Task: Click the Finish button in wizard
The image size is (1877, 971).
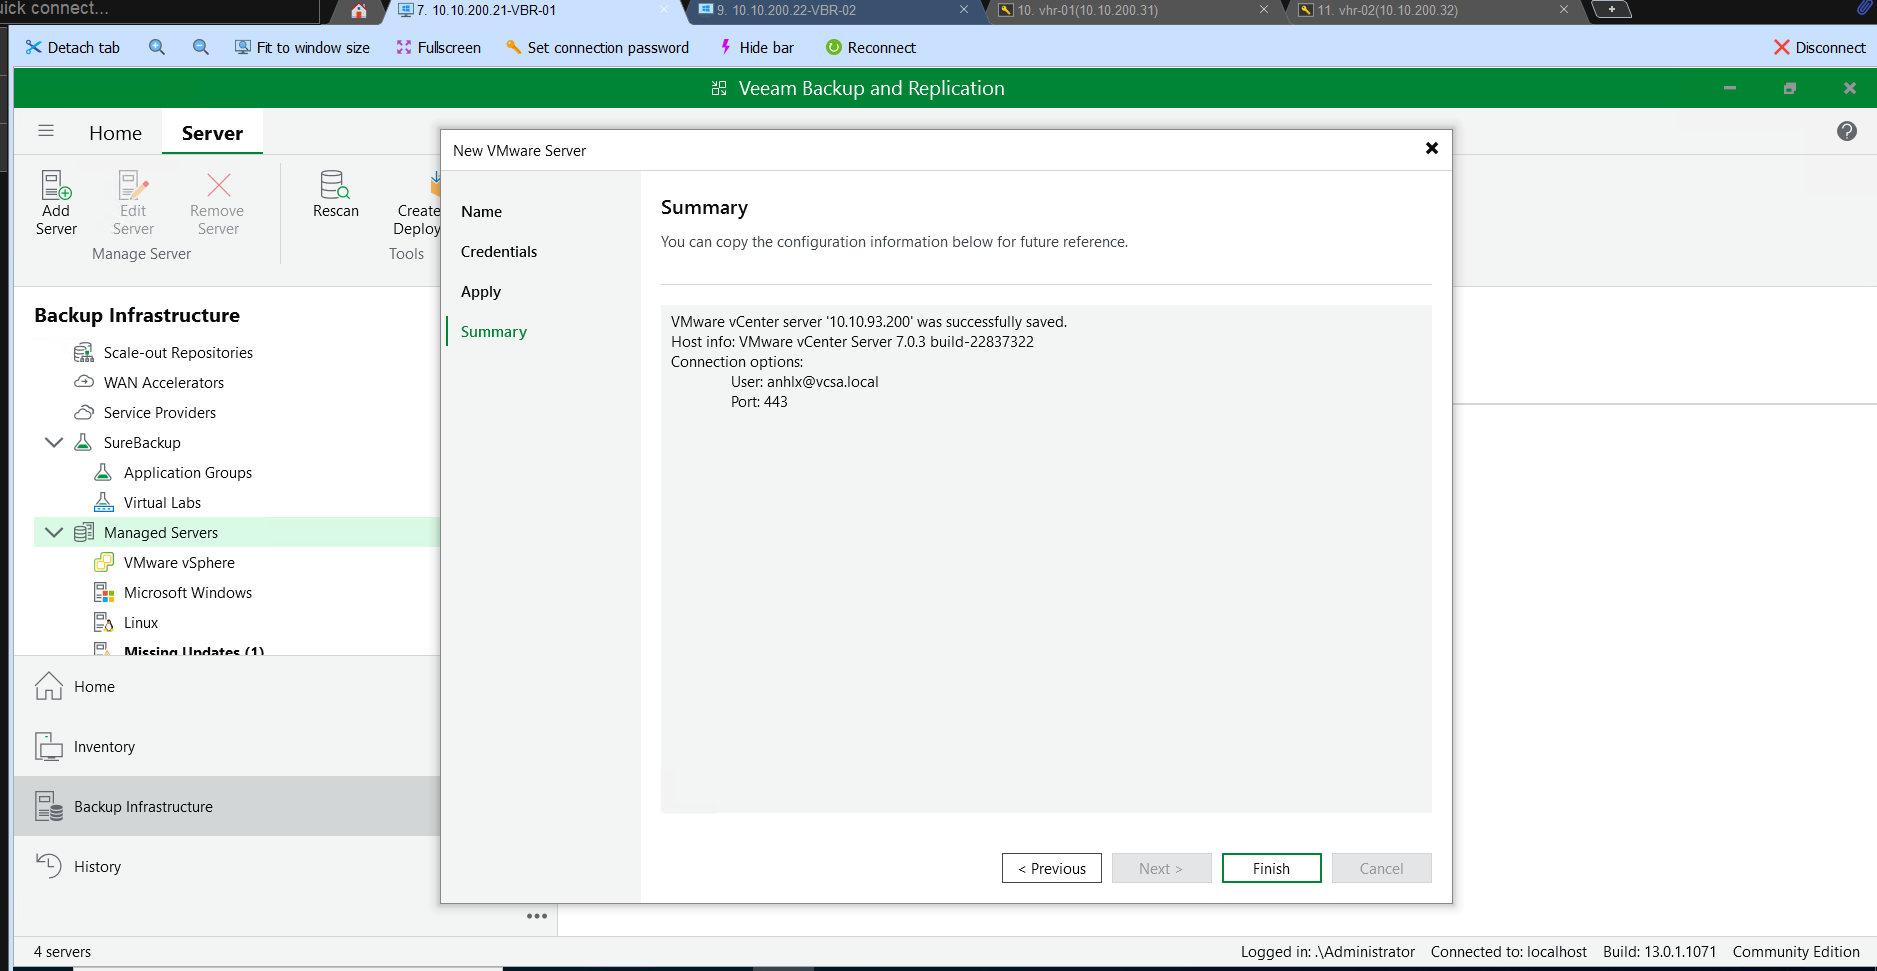Action: [x=1271, y=868]
